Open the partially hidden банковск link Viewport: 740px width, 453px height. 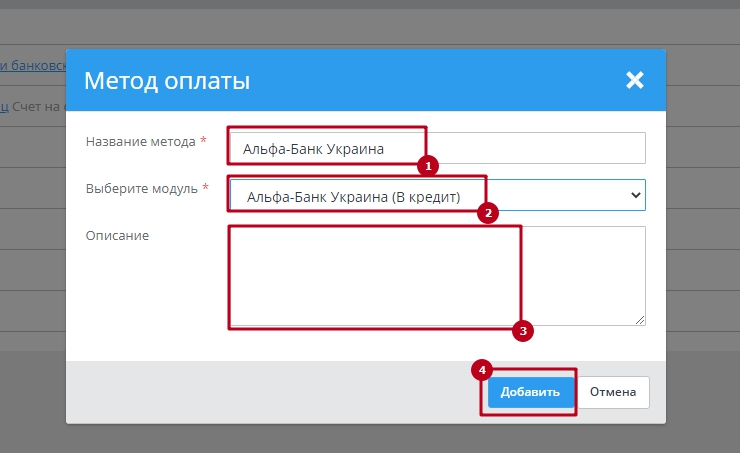click(x=33, y=66)
